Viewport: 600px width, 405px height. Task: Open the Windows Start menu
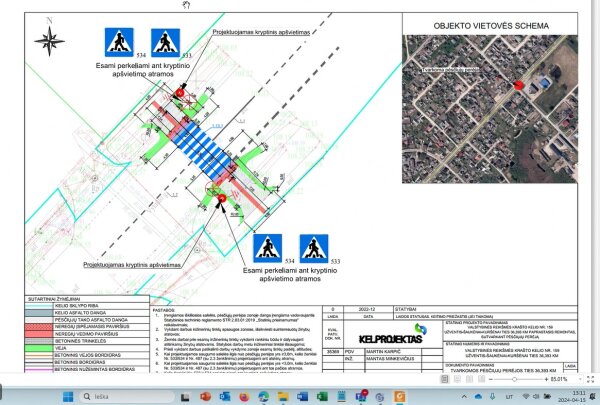point(68,396)
